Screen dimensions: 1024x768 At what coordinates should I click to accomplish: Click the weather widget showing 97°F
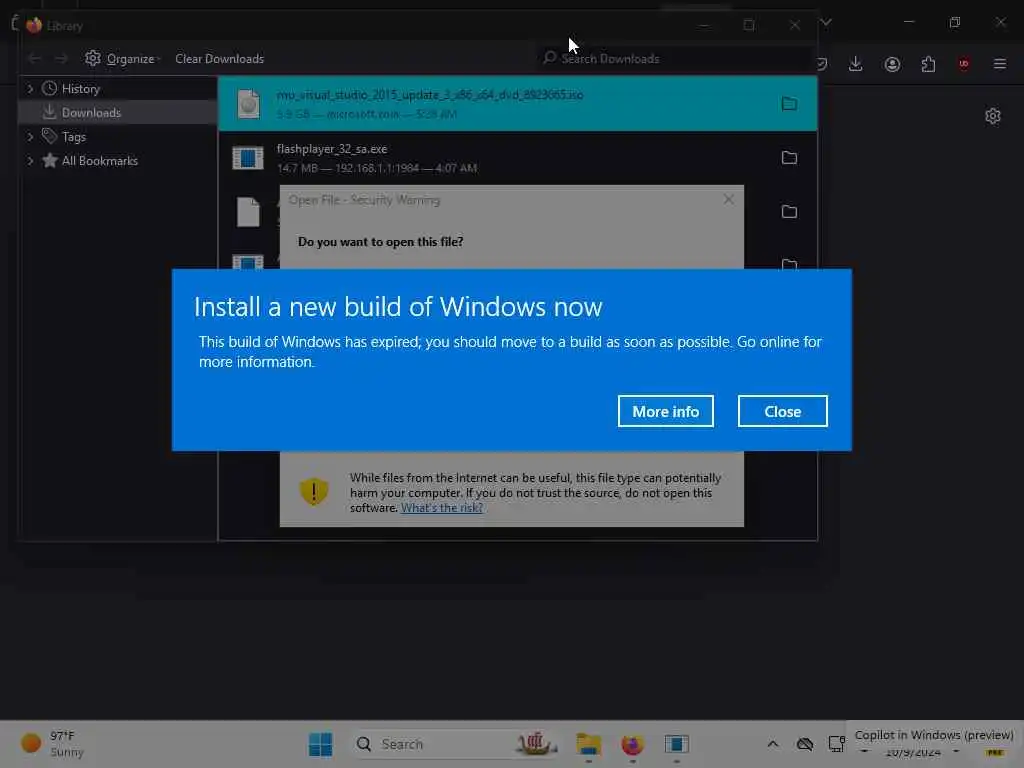[52, 744]
